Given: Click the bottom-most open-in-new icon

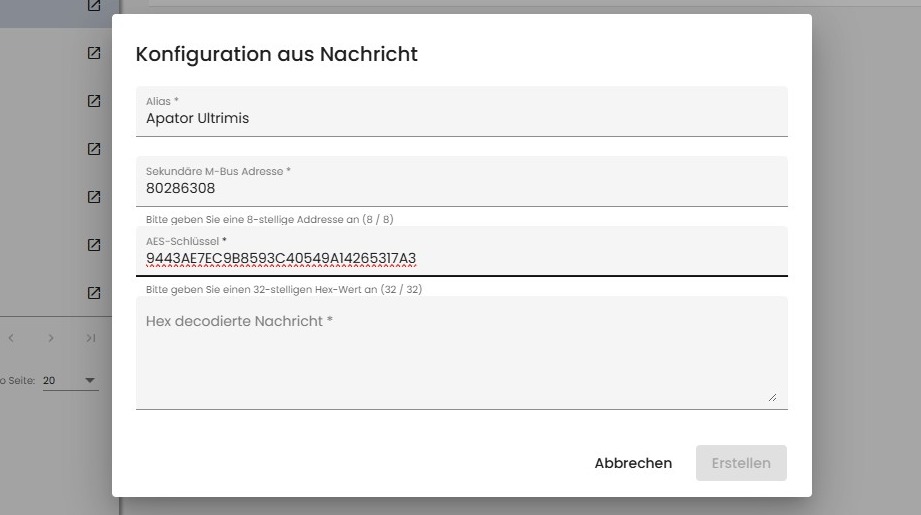Looking at the screenshot, I should [94, 293].
